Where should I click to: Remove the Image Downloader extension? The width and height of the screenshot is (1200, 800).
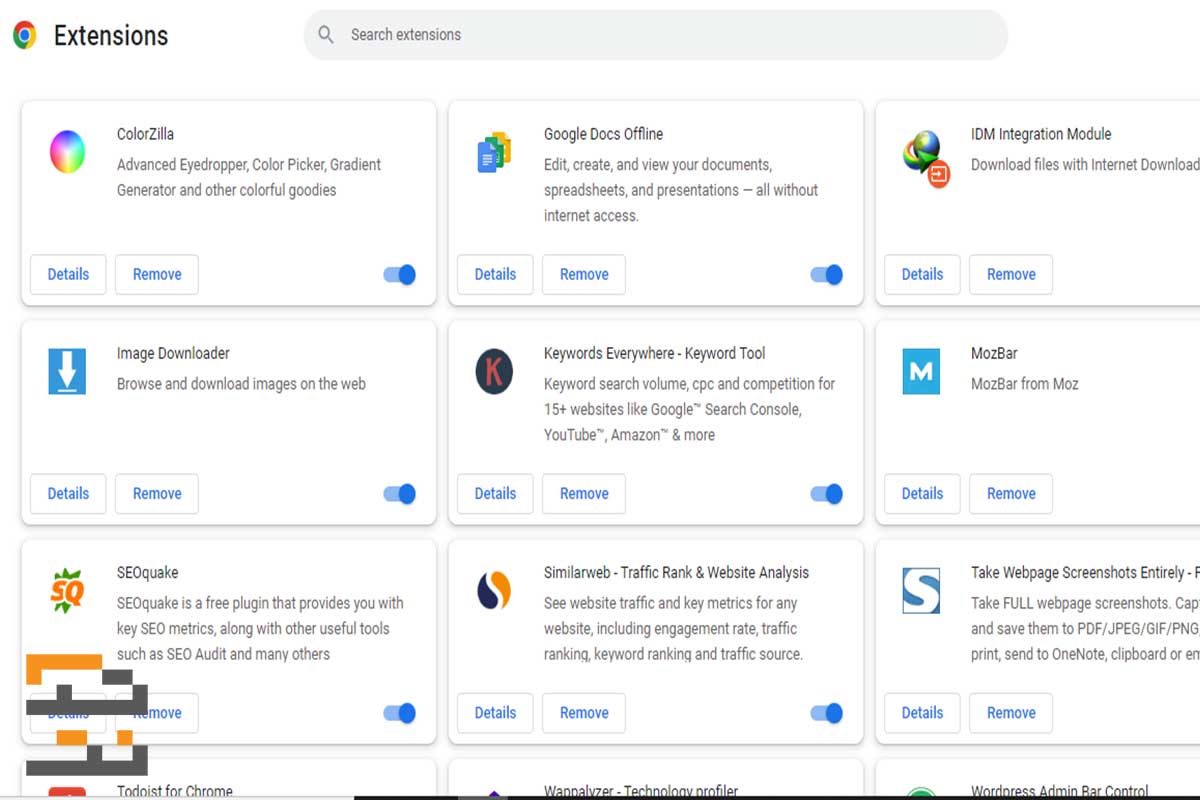(x=157, y=494)
